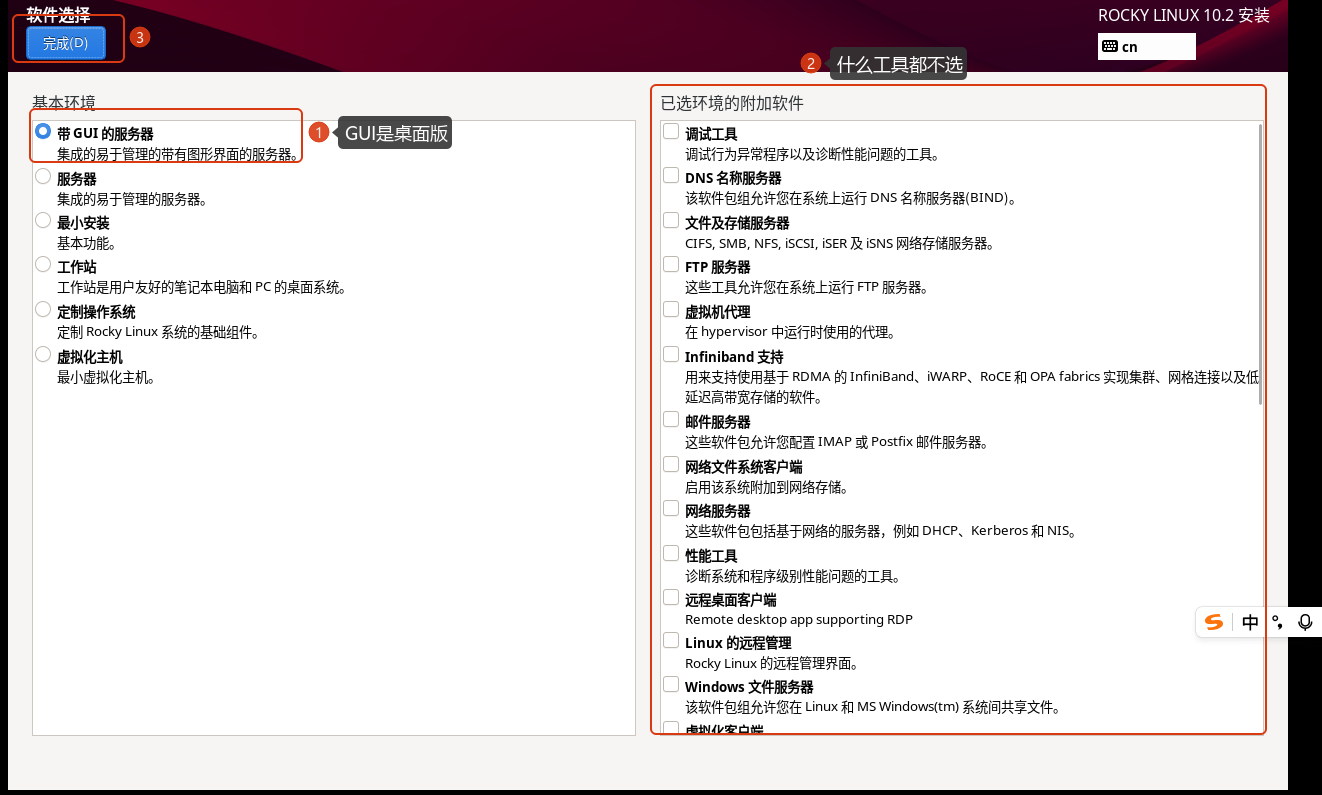Screen dimensions: 1322x795
Task: Select the 虚拟化主机 environment option
Action: tap(43, 355)
